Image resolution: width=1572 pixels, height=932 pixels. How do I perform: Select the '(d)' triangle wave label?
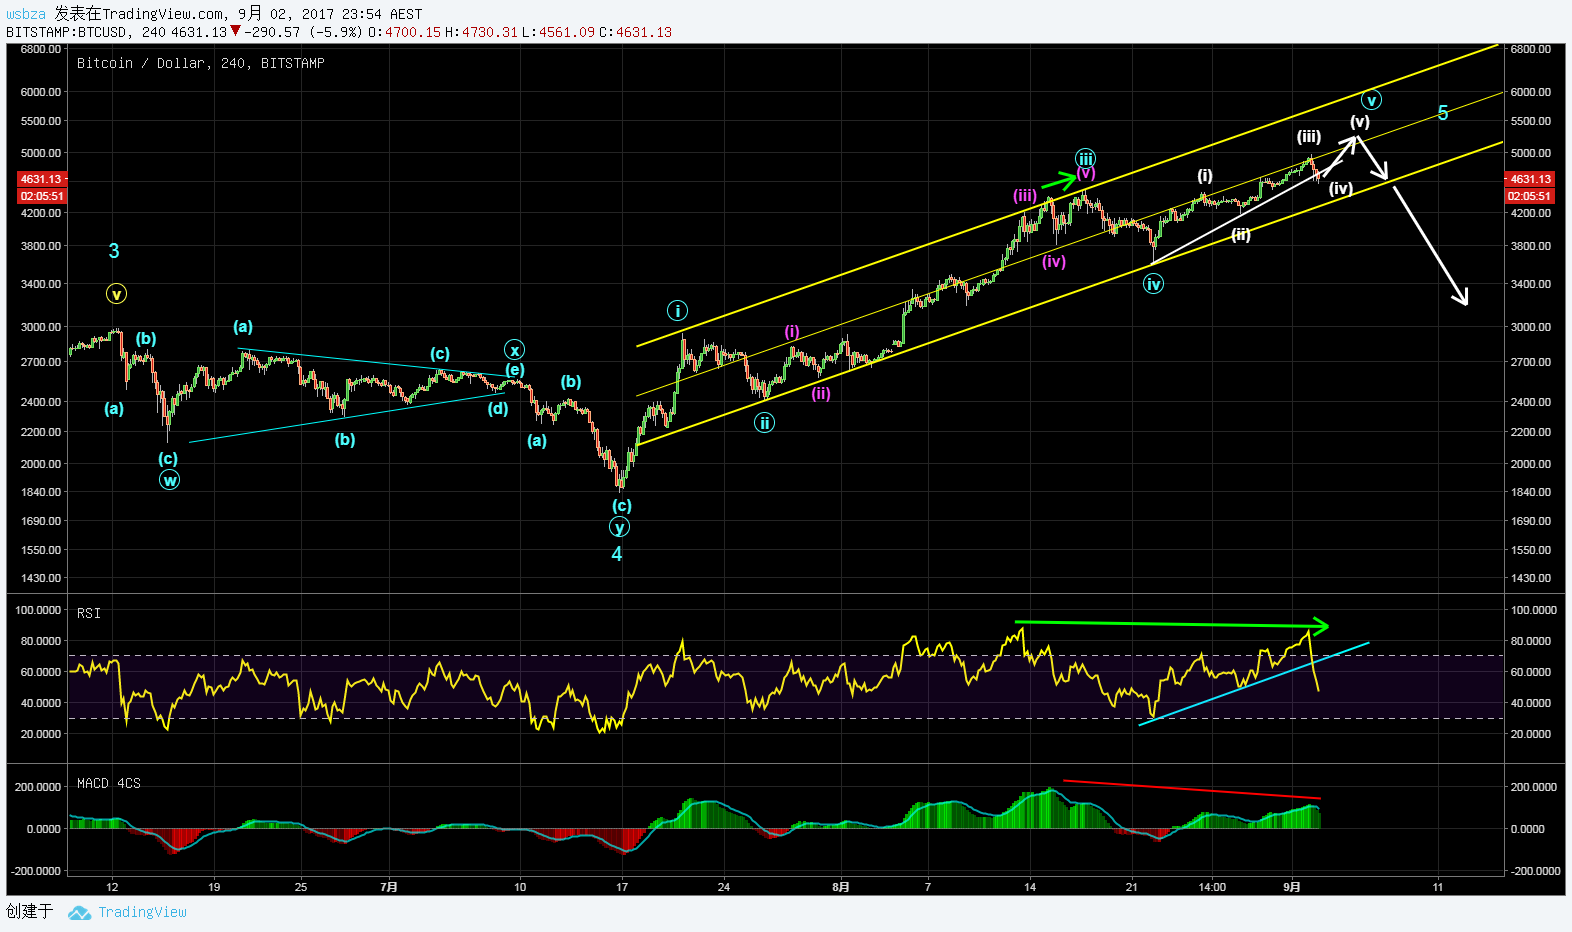tap(498, 408)
